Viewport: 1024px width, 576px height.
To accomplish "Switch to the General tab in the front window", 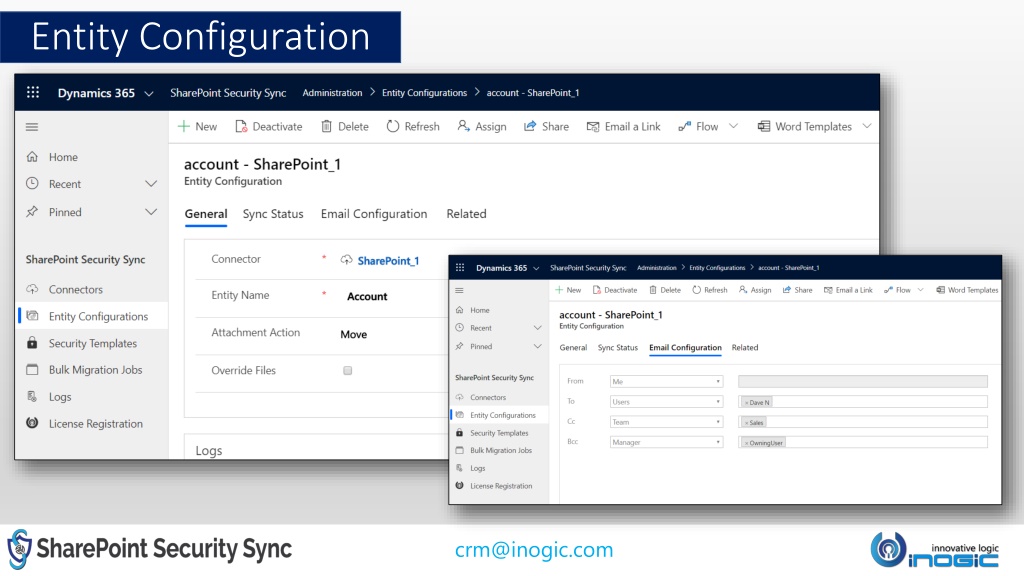I will 573,347.
